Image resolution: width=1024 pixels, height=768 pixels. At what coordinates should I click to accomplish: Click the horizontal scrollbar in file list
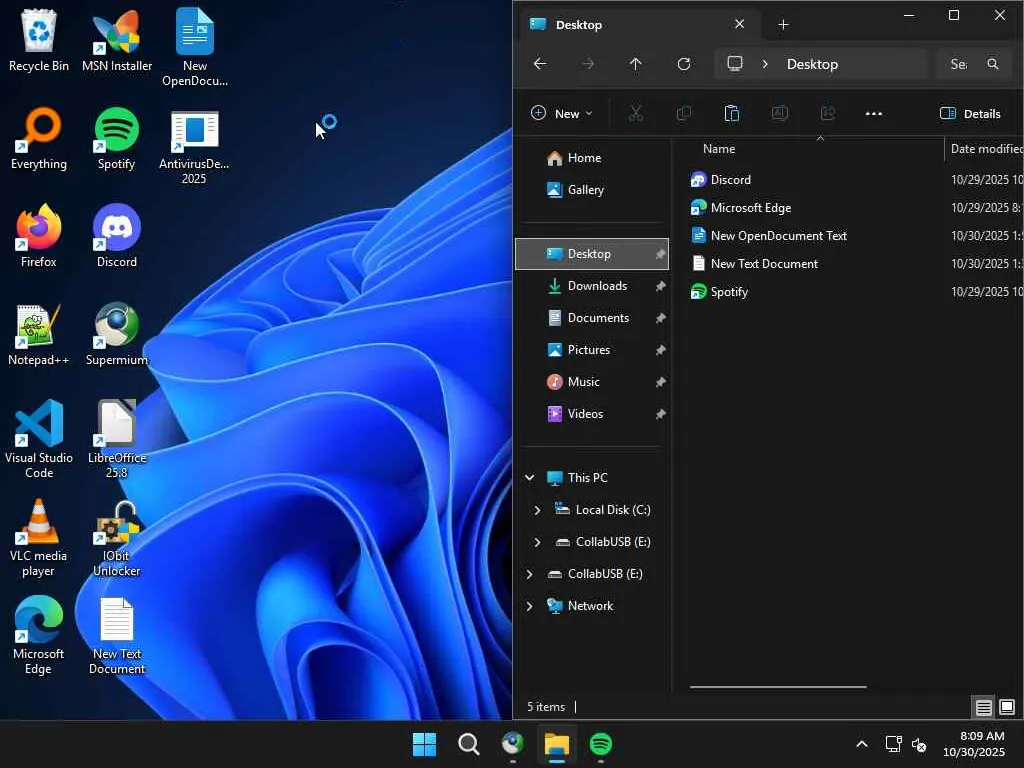(778, 687)
